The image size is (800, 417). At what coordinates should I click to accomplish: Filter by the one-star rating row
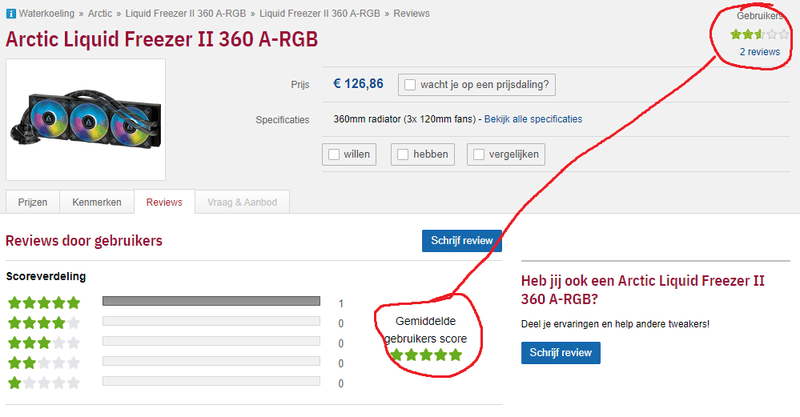point(44,383)
